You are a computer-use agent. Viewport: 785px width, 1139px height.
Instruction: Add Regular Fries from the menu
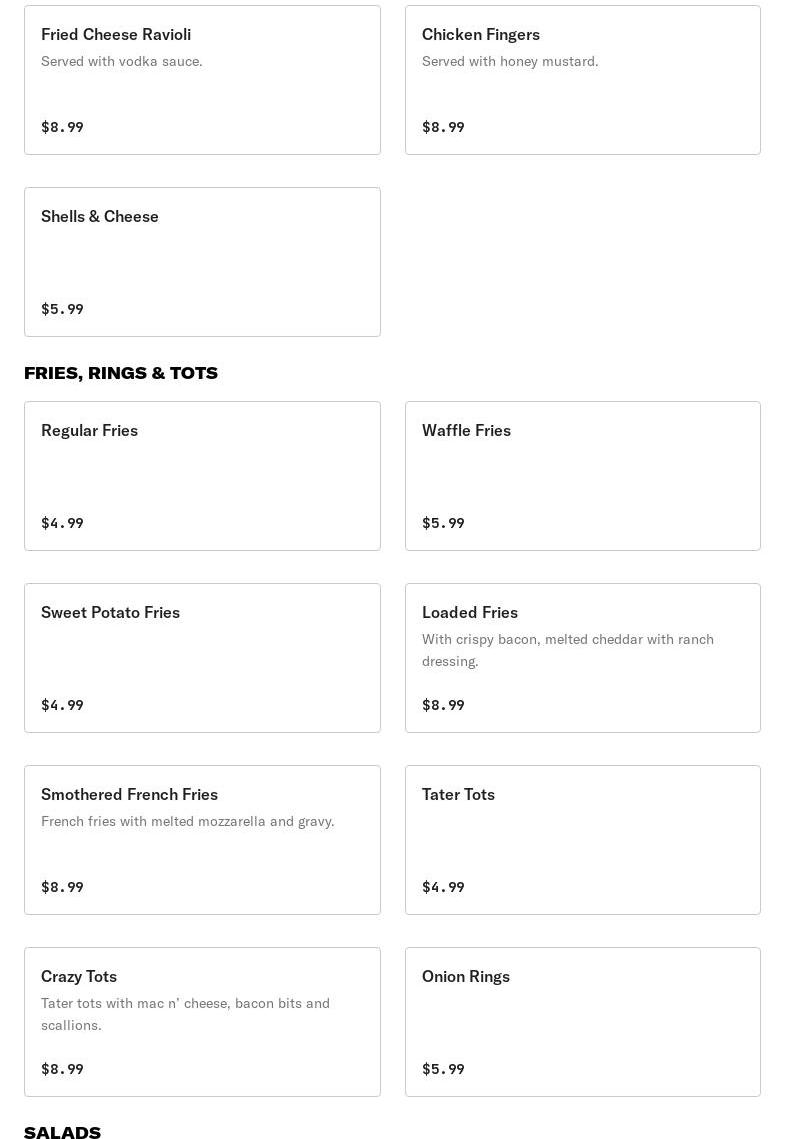pyautogui.click(x=202, y=476)
